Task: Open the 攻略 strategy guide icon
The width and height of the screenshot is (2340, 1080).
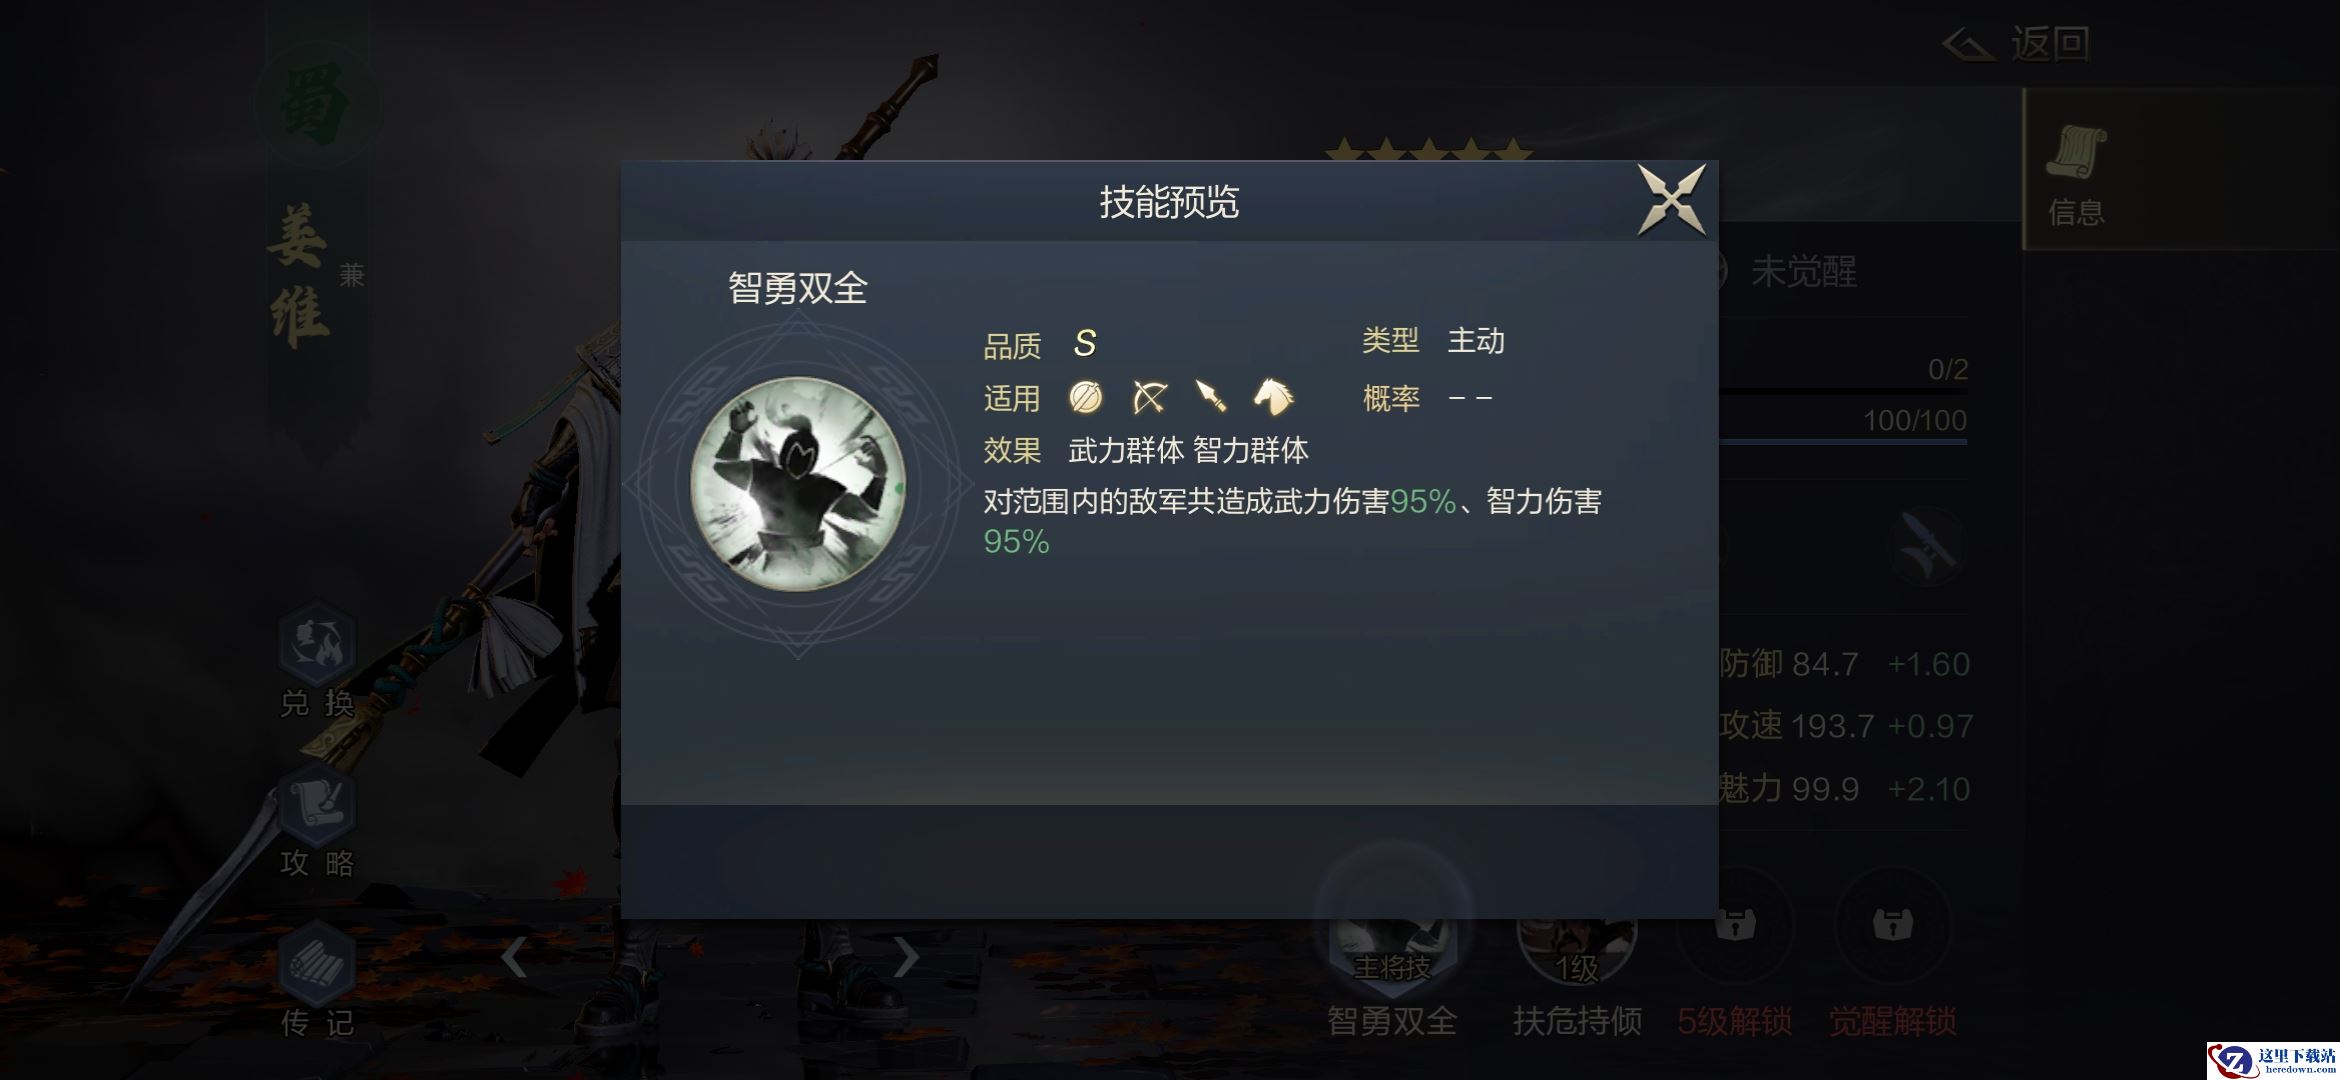Action: pos(316,821)
